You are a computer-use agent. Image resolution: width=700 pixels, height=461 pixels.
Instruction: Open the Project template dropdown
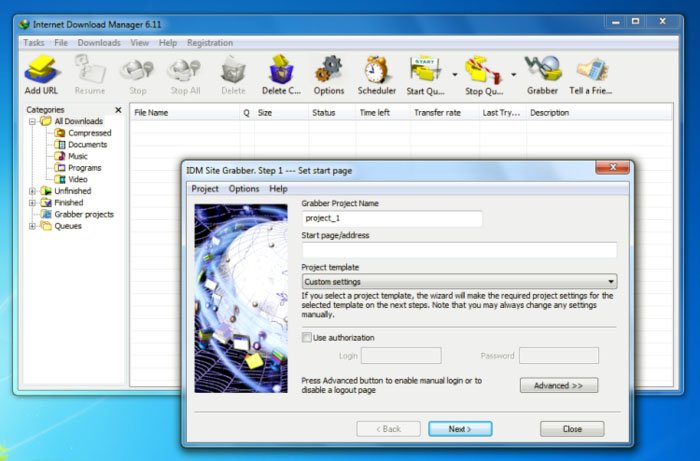point(459,282)
